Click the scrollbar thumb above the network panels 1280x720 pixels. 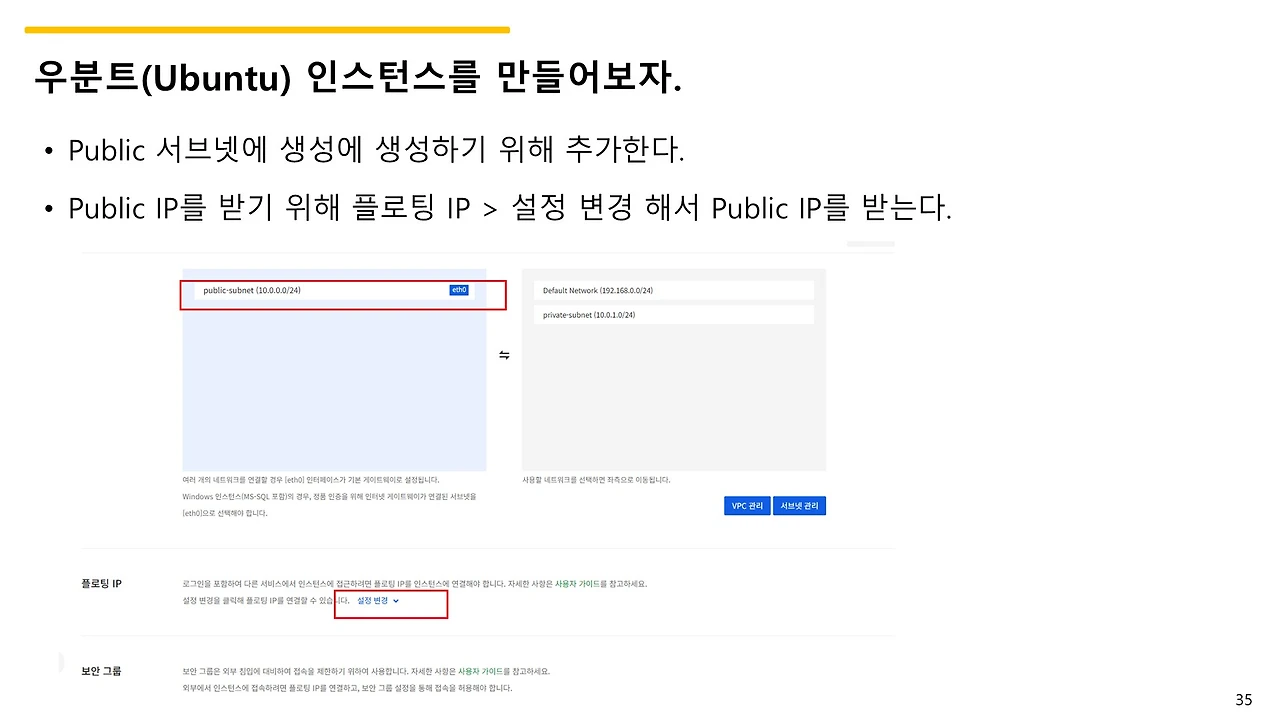pos(870,243)
